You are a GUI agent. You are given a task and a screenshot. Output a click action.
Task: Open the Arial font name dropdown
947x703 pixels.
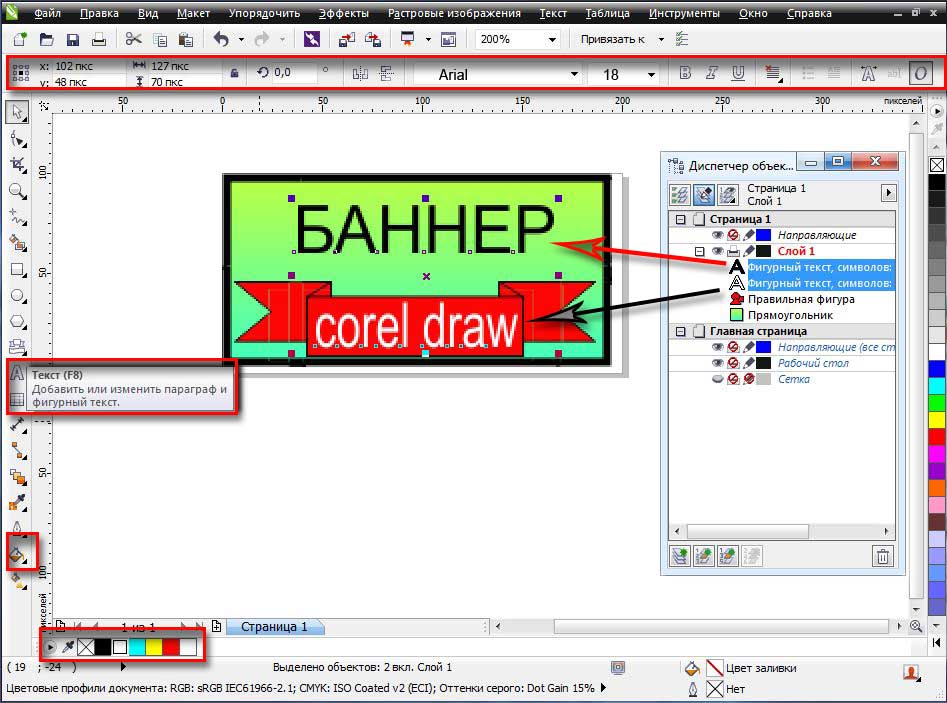pyautogui.click(x=574, y=74)
